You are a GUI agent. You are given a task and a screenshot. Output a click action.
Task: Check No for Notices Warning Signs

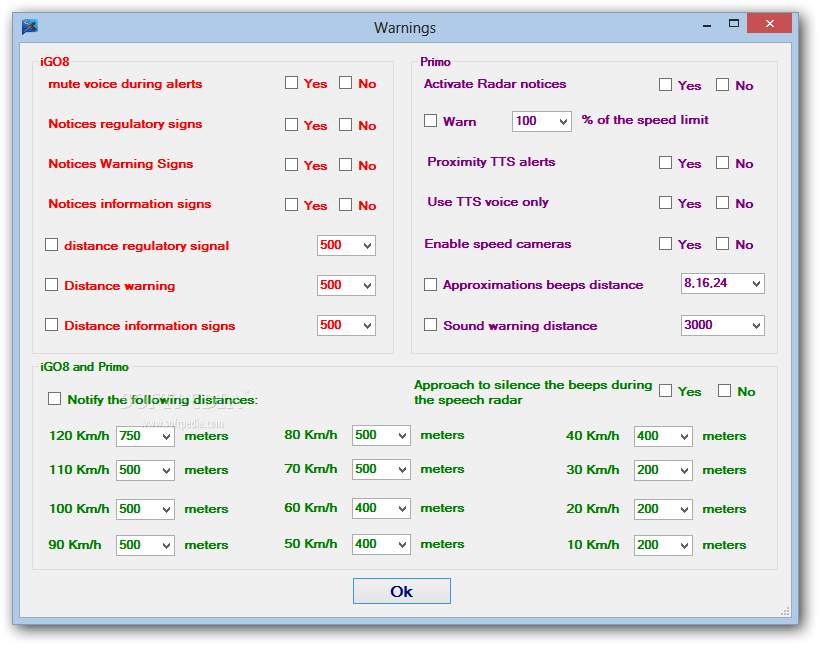click(345, 165)
